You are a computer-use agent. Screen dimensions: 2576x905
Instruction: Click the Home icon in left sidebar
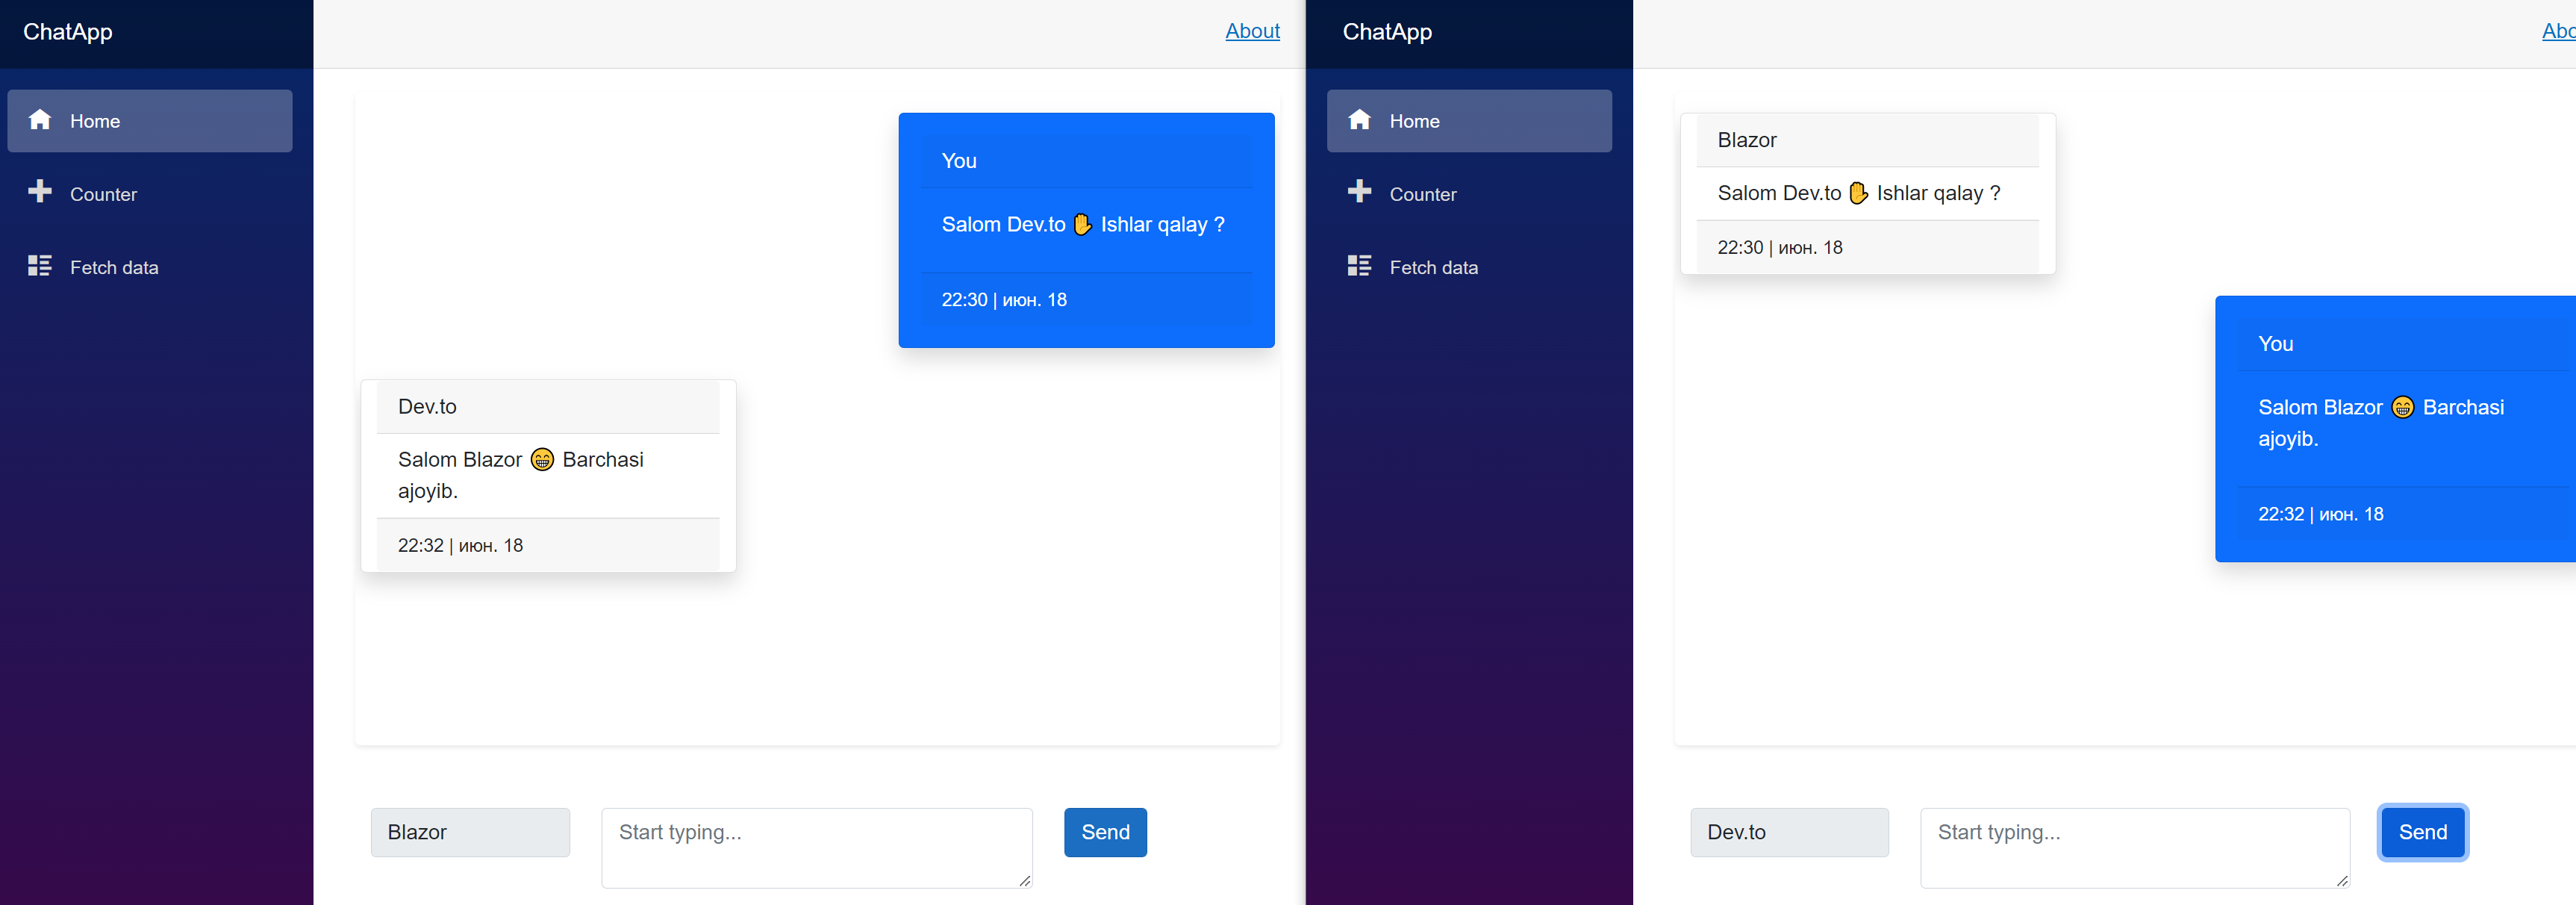point(41,120)
